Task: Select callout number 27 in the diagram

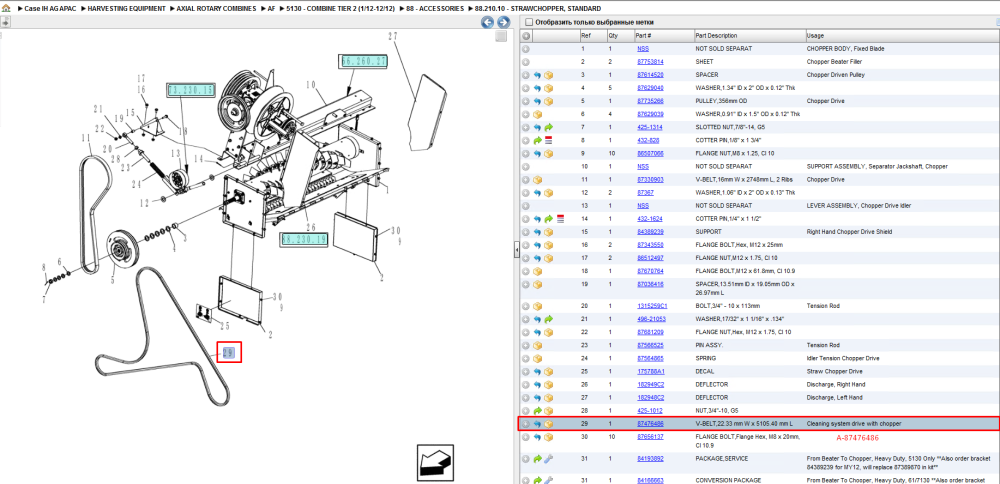Action: [x=393, y=37]
